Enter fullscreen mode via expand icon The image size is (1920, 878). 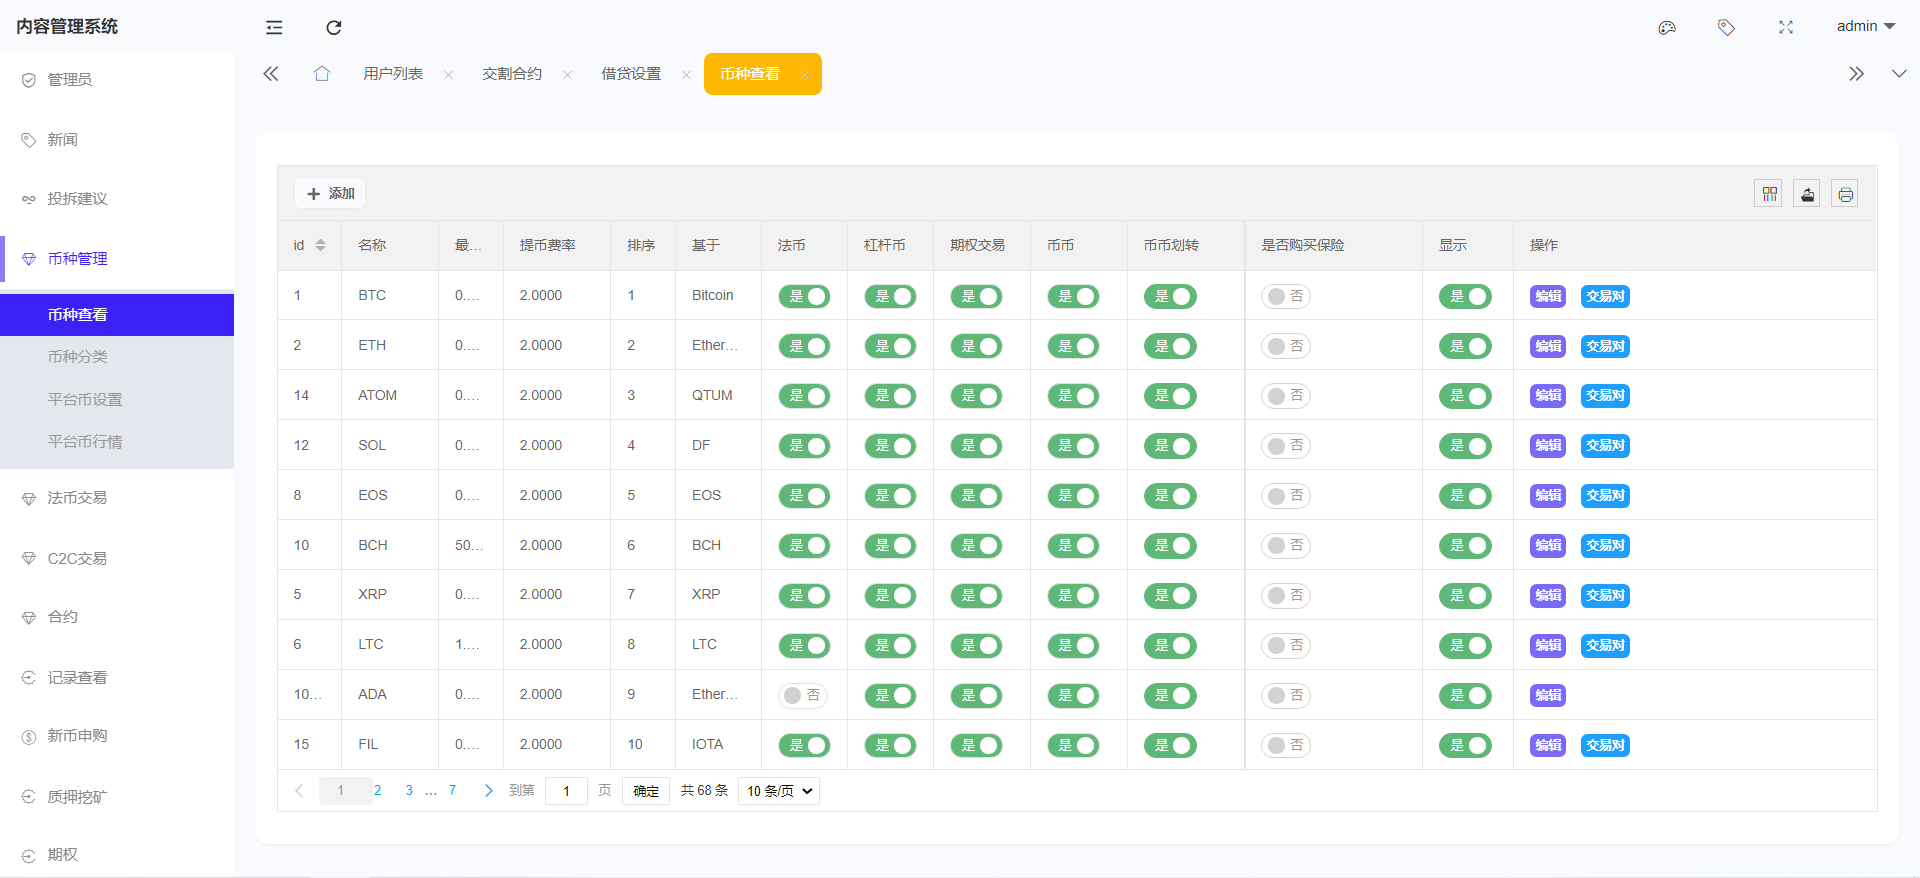point(1786,27)
